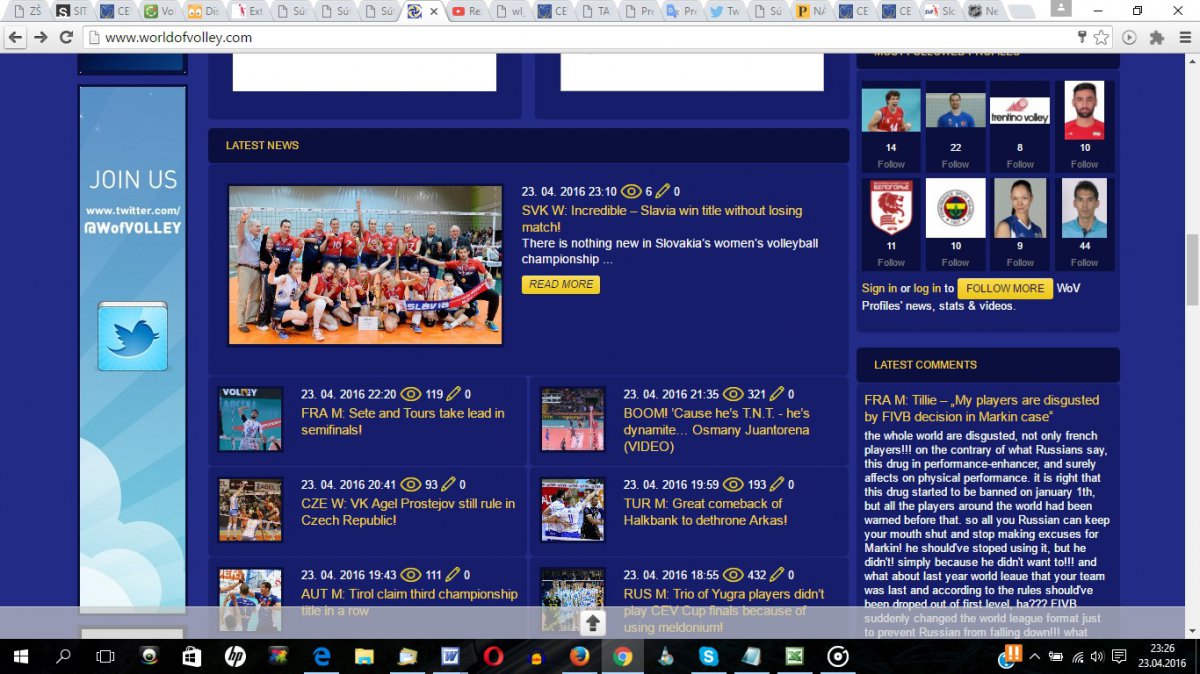Open 'TUR M: Great comeback of Halkbank' article

[x=706, y=512]
